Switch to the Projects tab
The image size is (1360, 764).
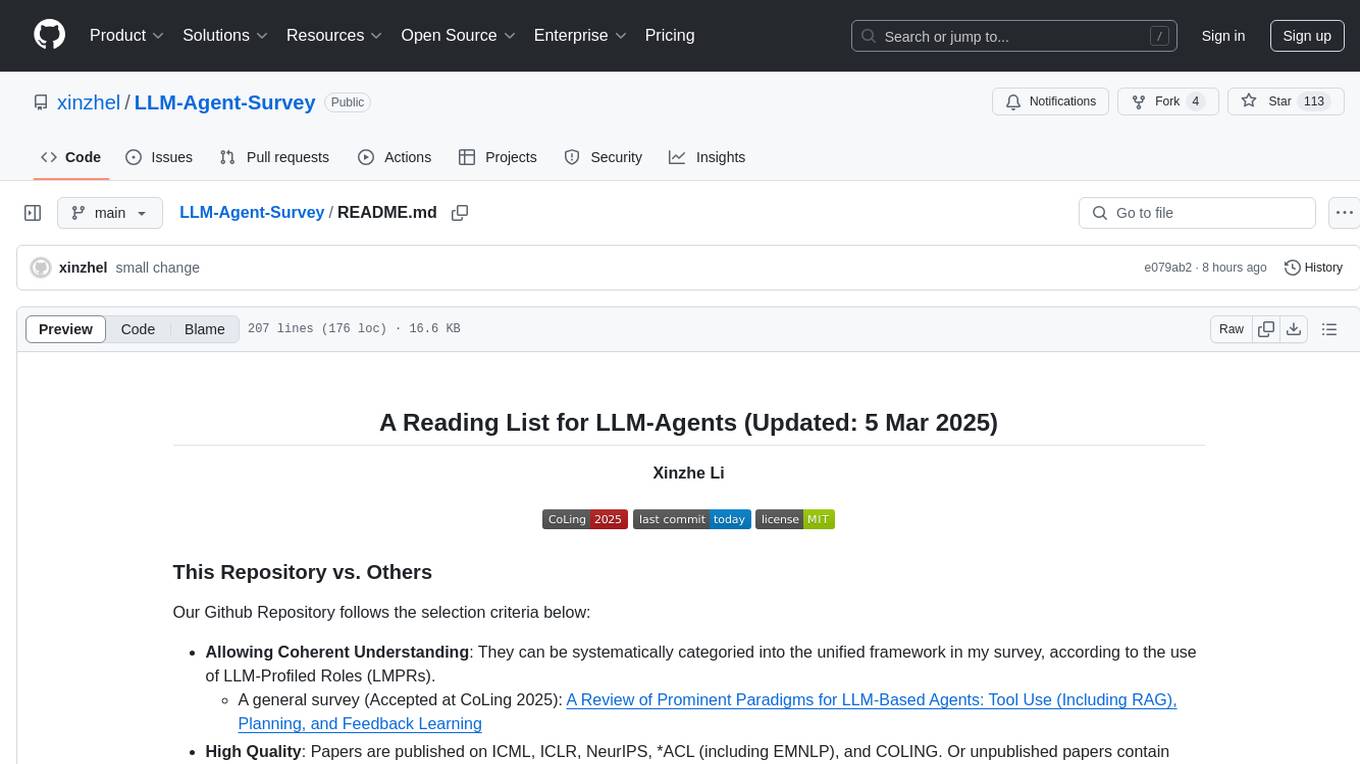pyautogui.click(x=498, y=157)
